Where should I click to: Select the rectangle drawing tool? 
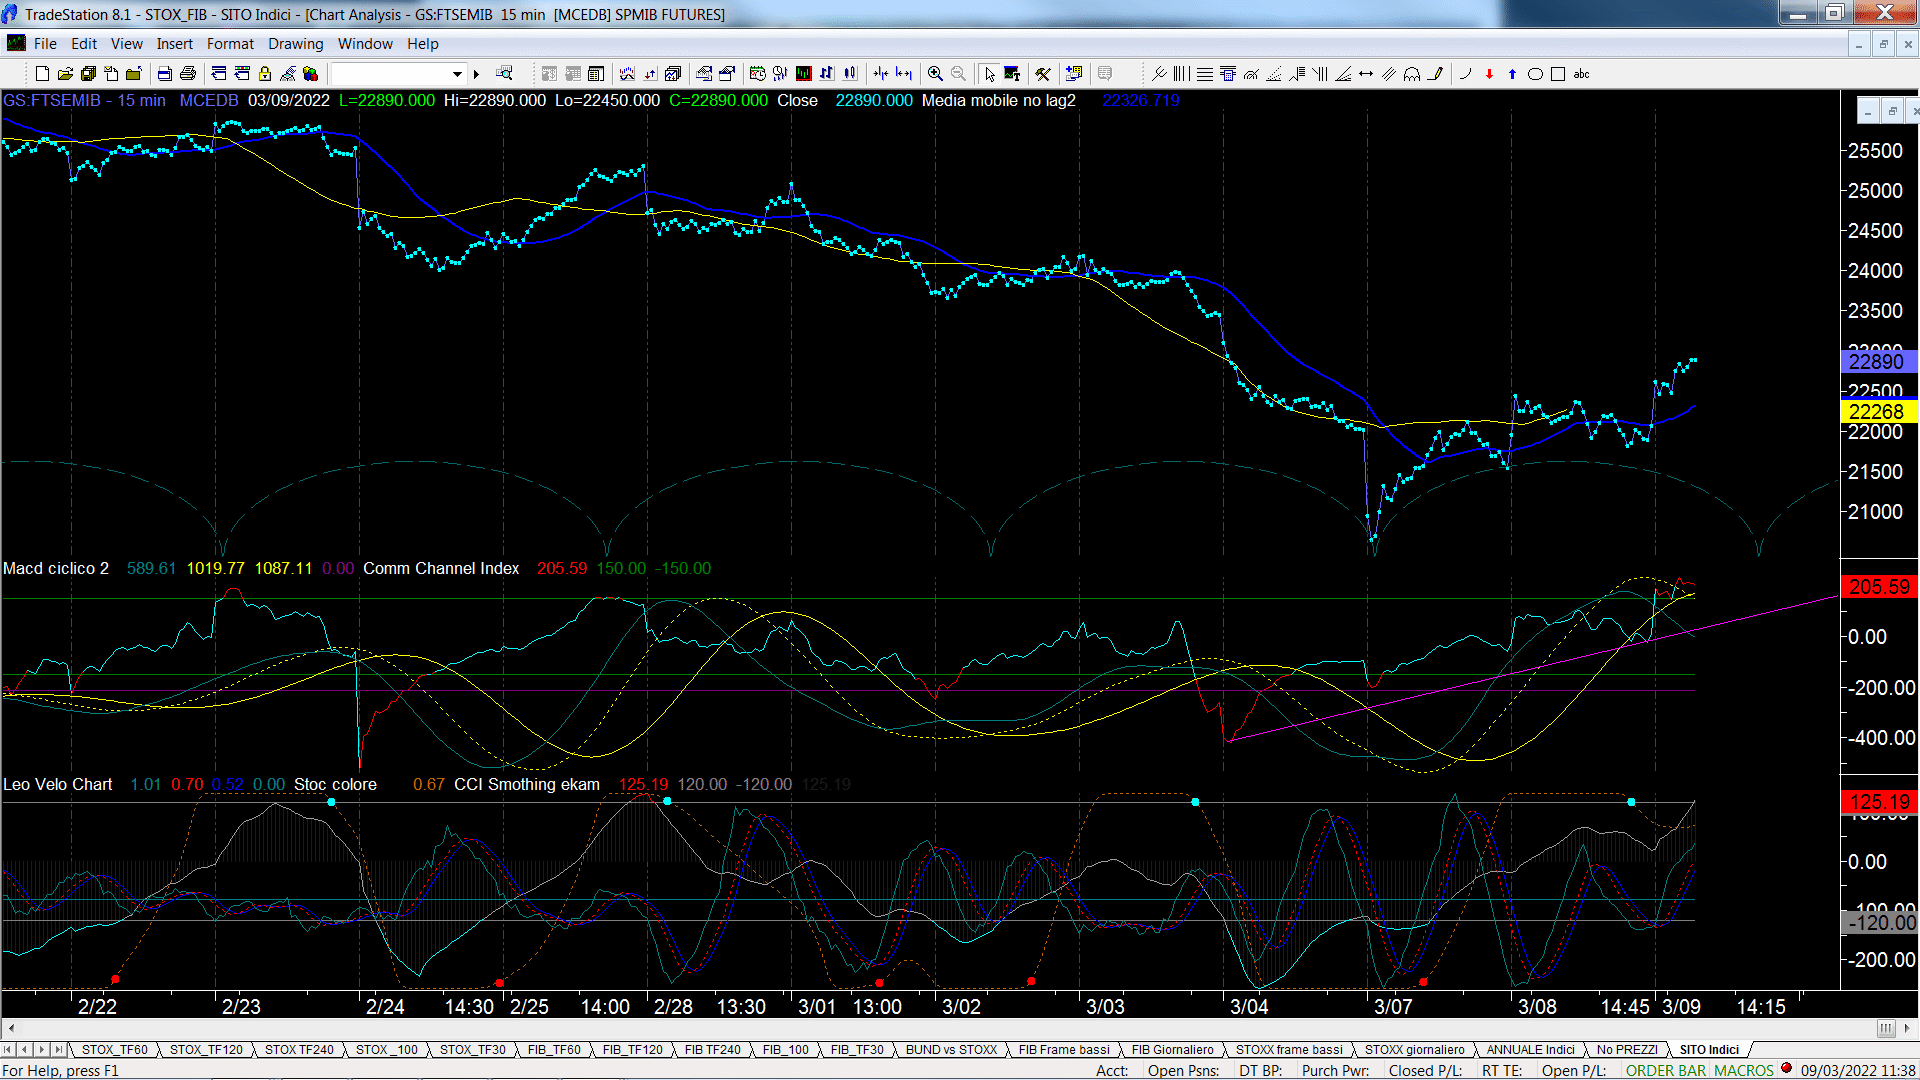(x=1558, y=74)
